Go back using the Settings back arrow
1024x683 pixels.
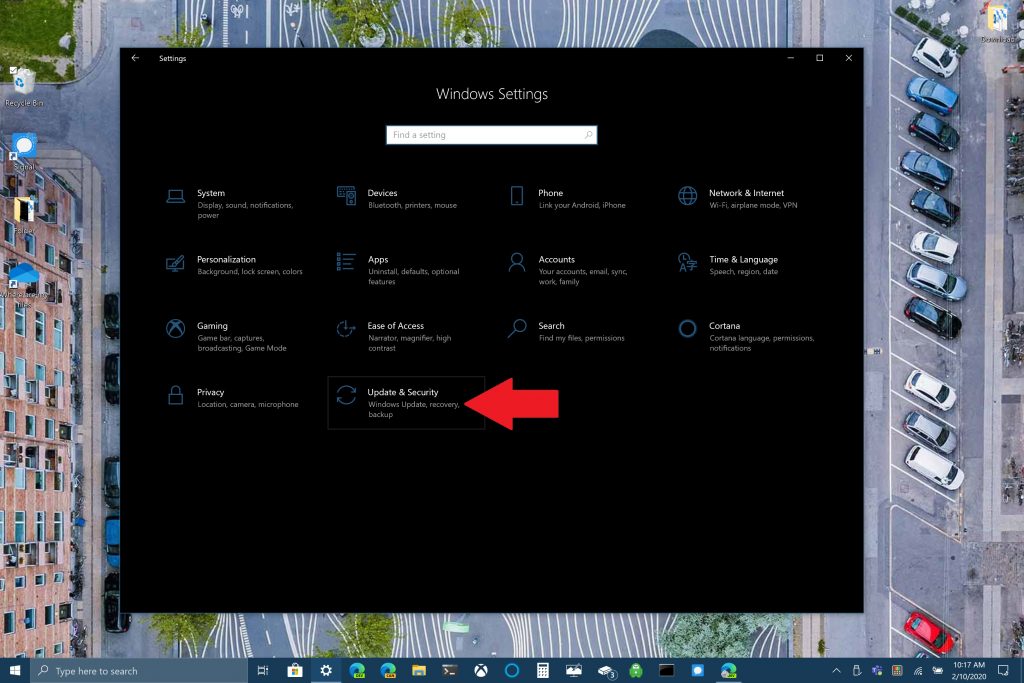[135, 58]
